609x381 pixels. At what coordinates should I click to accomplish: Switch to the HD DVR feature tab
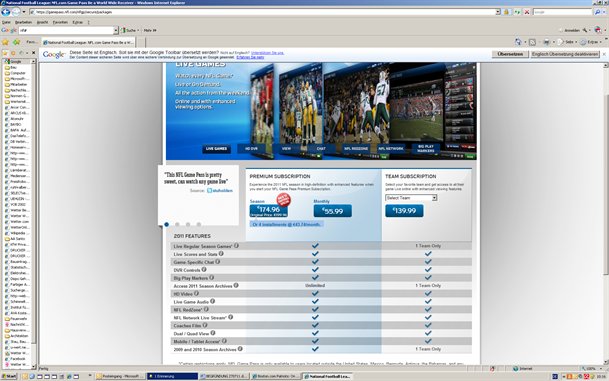(251, 149)
